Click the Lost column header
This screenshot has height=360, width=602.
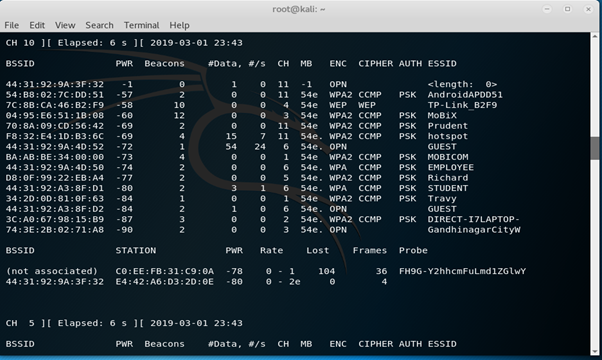[318, 251]
